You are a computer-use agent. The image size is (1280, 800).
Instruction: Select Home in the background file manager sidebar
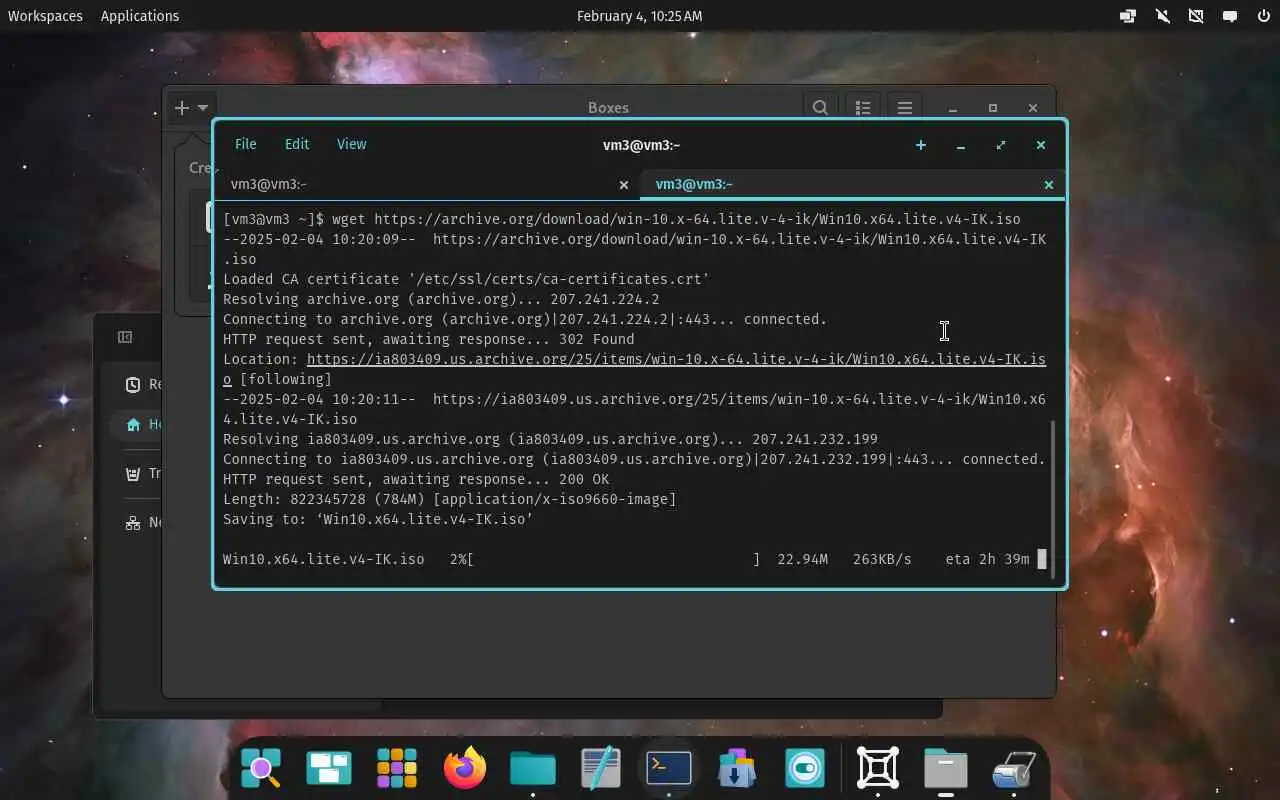click(145, 424)
